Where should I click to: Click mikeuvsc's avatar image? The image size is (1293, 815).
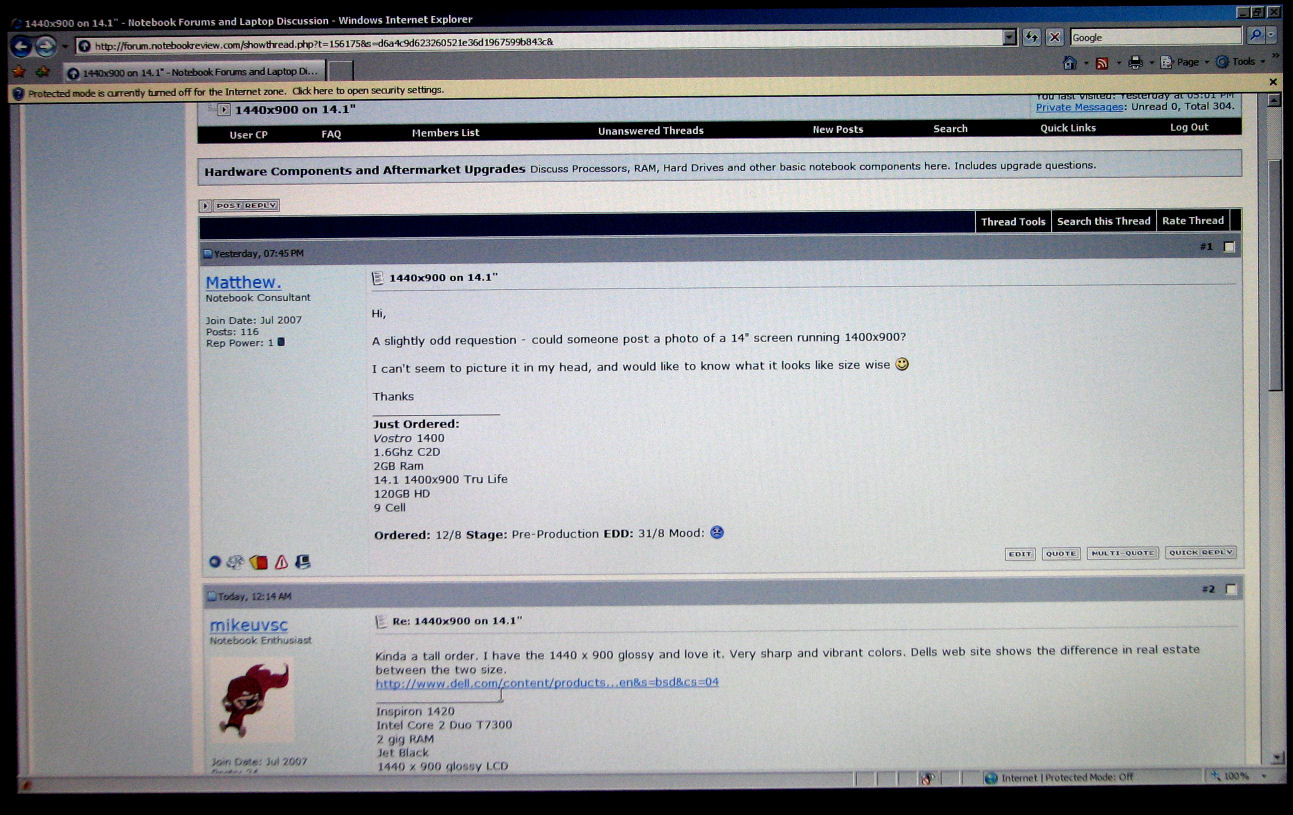pyautogui.click(x=252, y=698)
